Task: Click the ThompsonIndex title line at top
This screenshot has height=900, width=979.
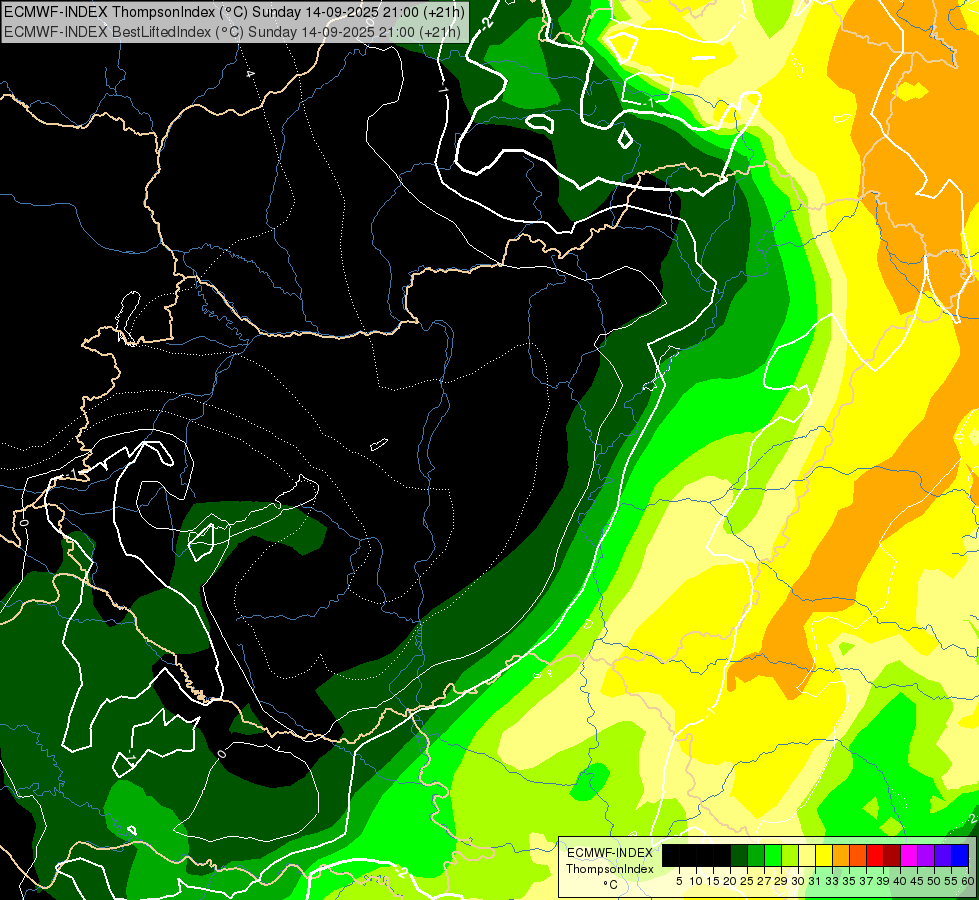Action: click(x=234, y=12)
